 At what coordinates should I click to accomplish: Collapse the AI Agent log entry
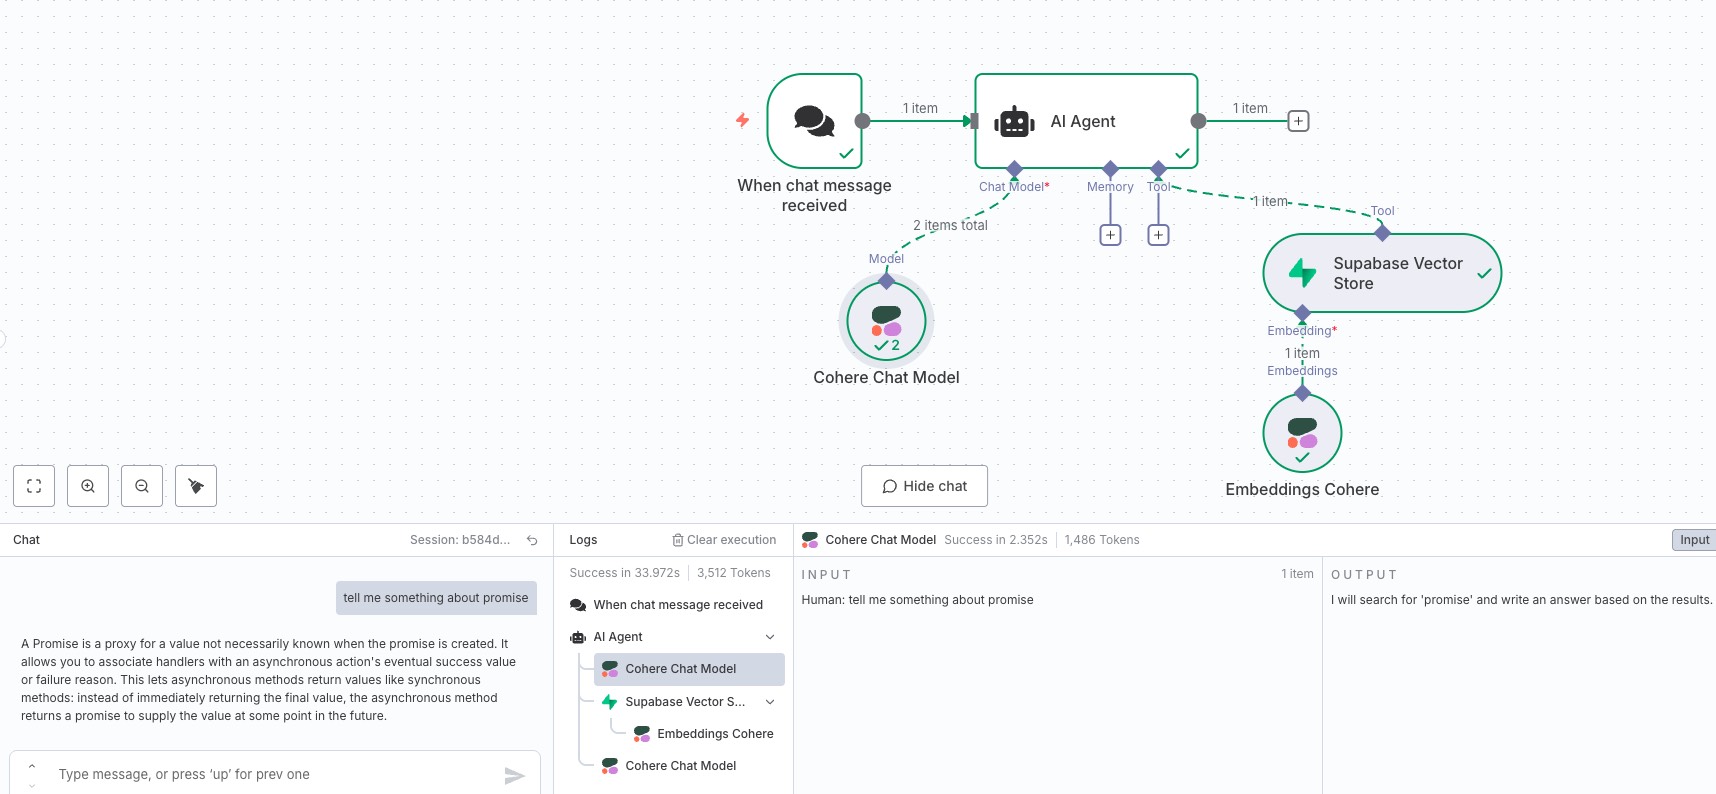tap(770, 637)
